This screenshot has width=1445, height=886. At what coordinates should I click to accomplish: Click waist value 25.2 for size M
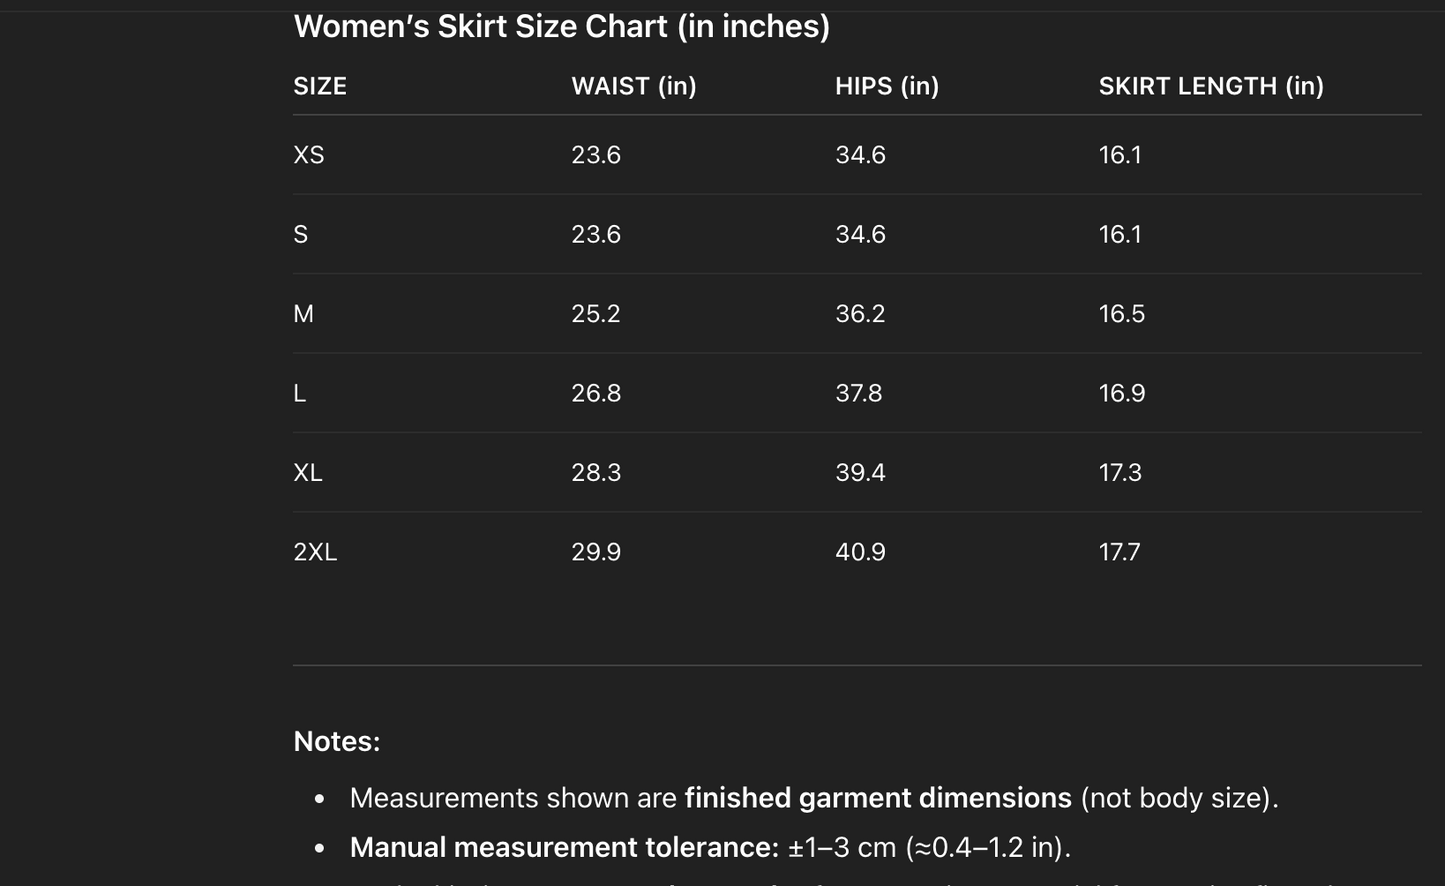(x=596, y=314)
